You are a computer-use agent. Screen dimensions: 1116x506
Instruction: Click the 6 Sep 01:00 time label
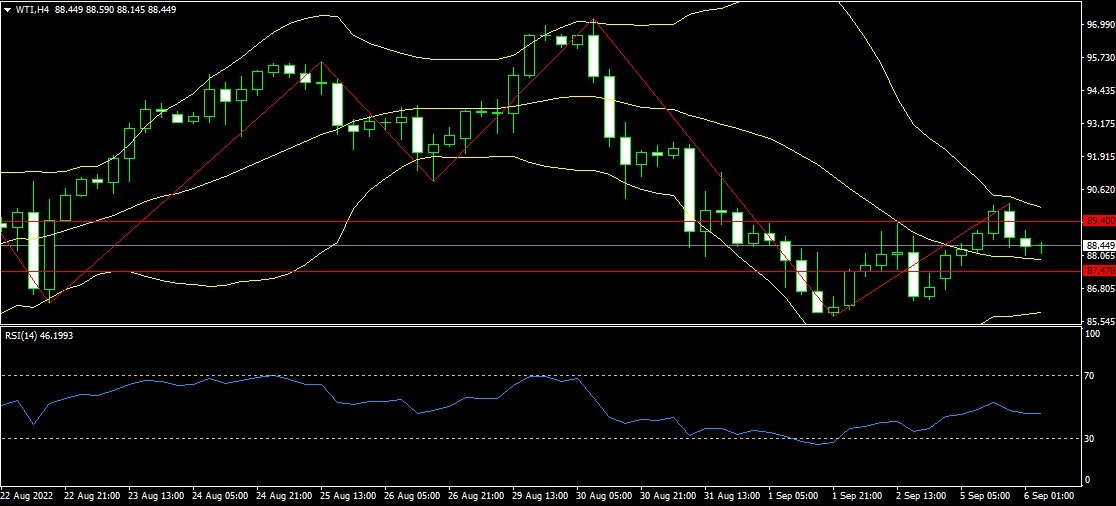coord(1048,495)
